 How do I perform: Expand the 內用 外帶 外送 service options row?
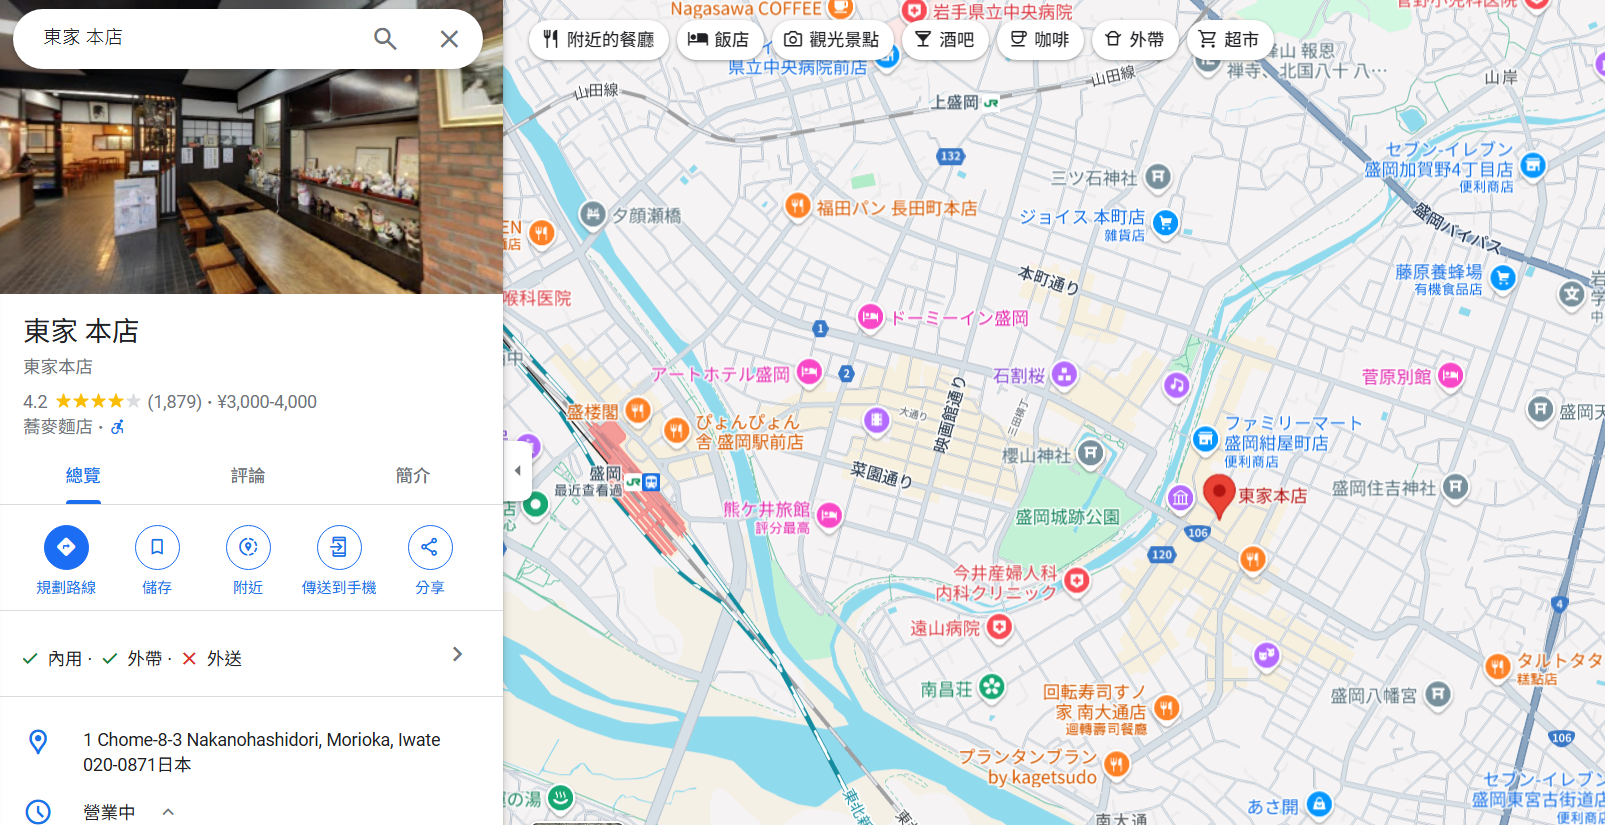click(251, 655)
